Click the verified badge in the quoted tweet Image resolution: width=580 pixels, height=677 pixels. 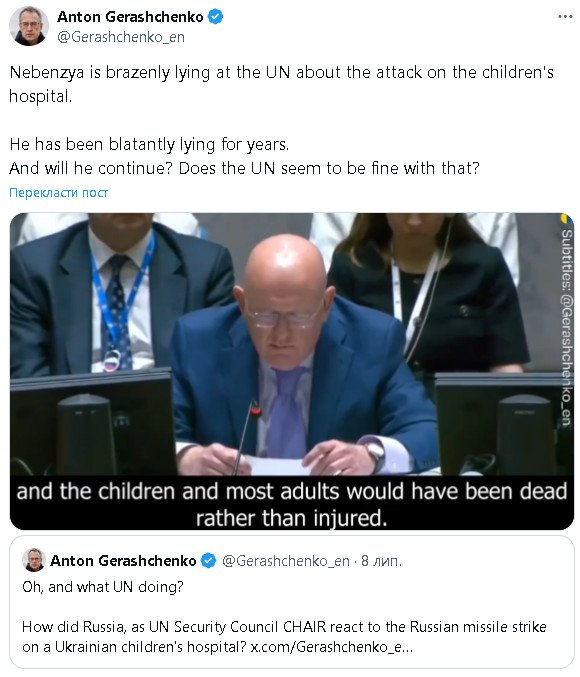pyautogui.click(x=209, y=560)
